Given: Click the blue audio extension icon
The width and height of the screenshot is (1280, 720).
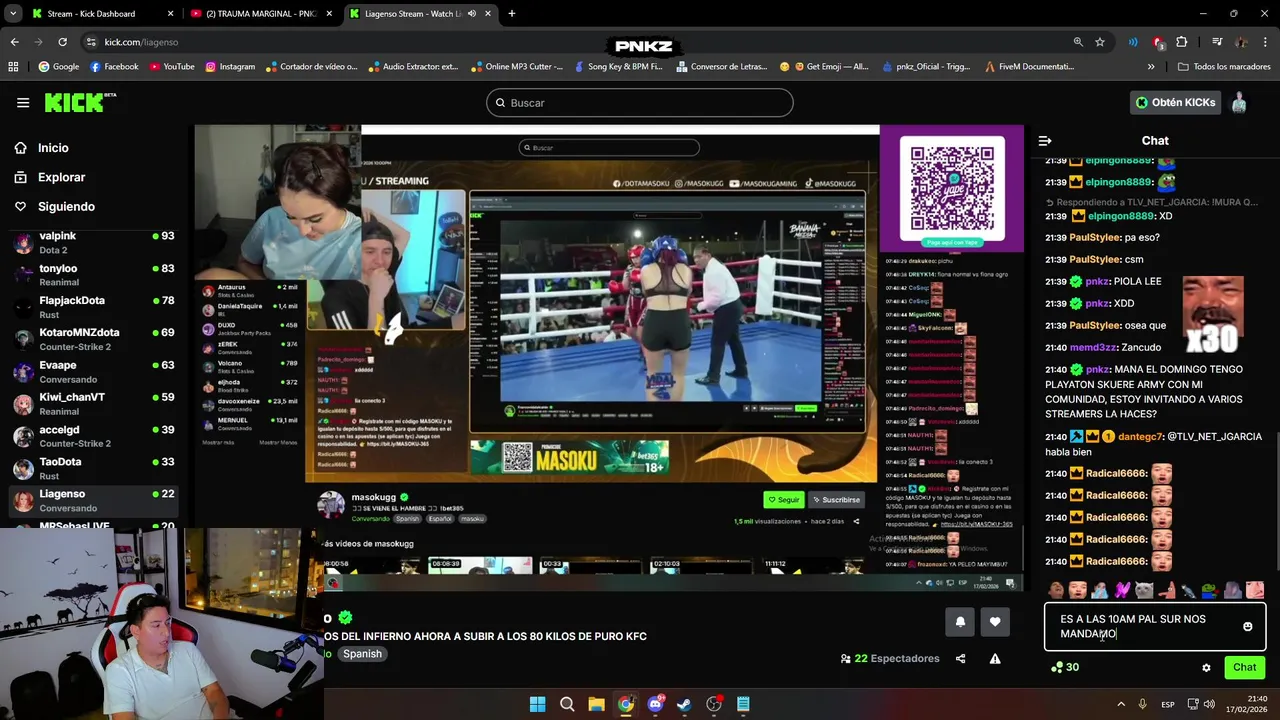Looking at the screenshot, I should 1133,42.
